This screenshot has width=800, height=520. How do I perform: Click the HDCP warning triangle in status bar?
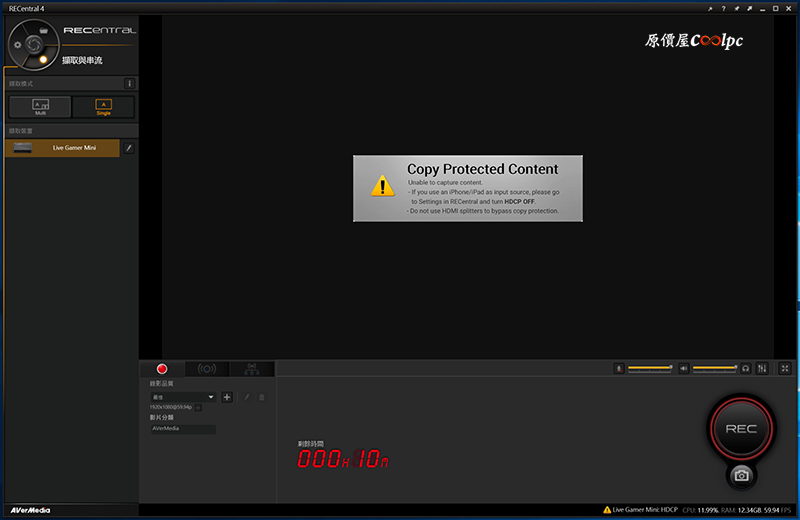(x=607, y=510)
